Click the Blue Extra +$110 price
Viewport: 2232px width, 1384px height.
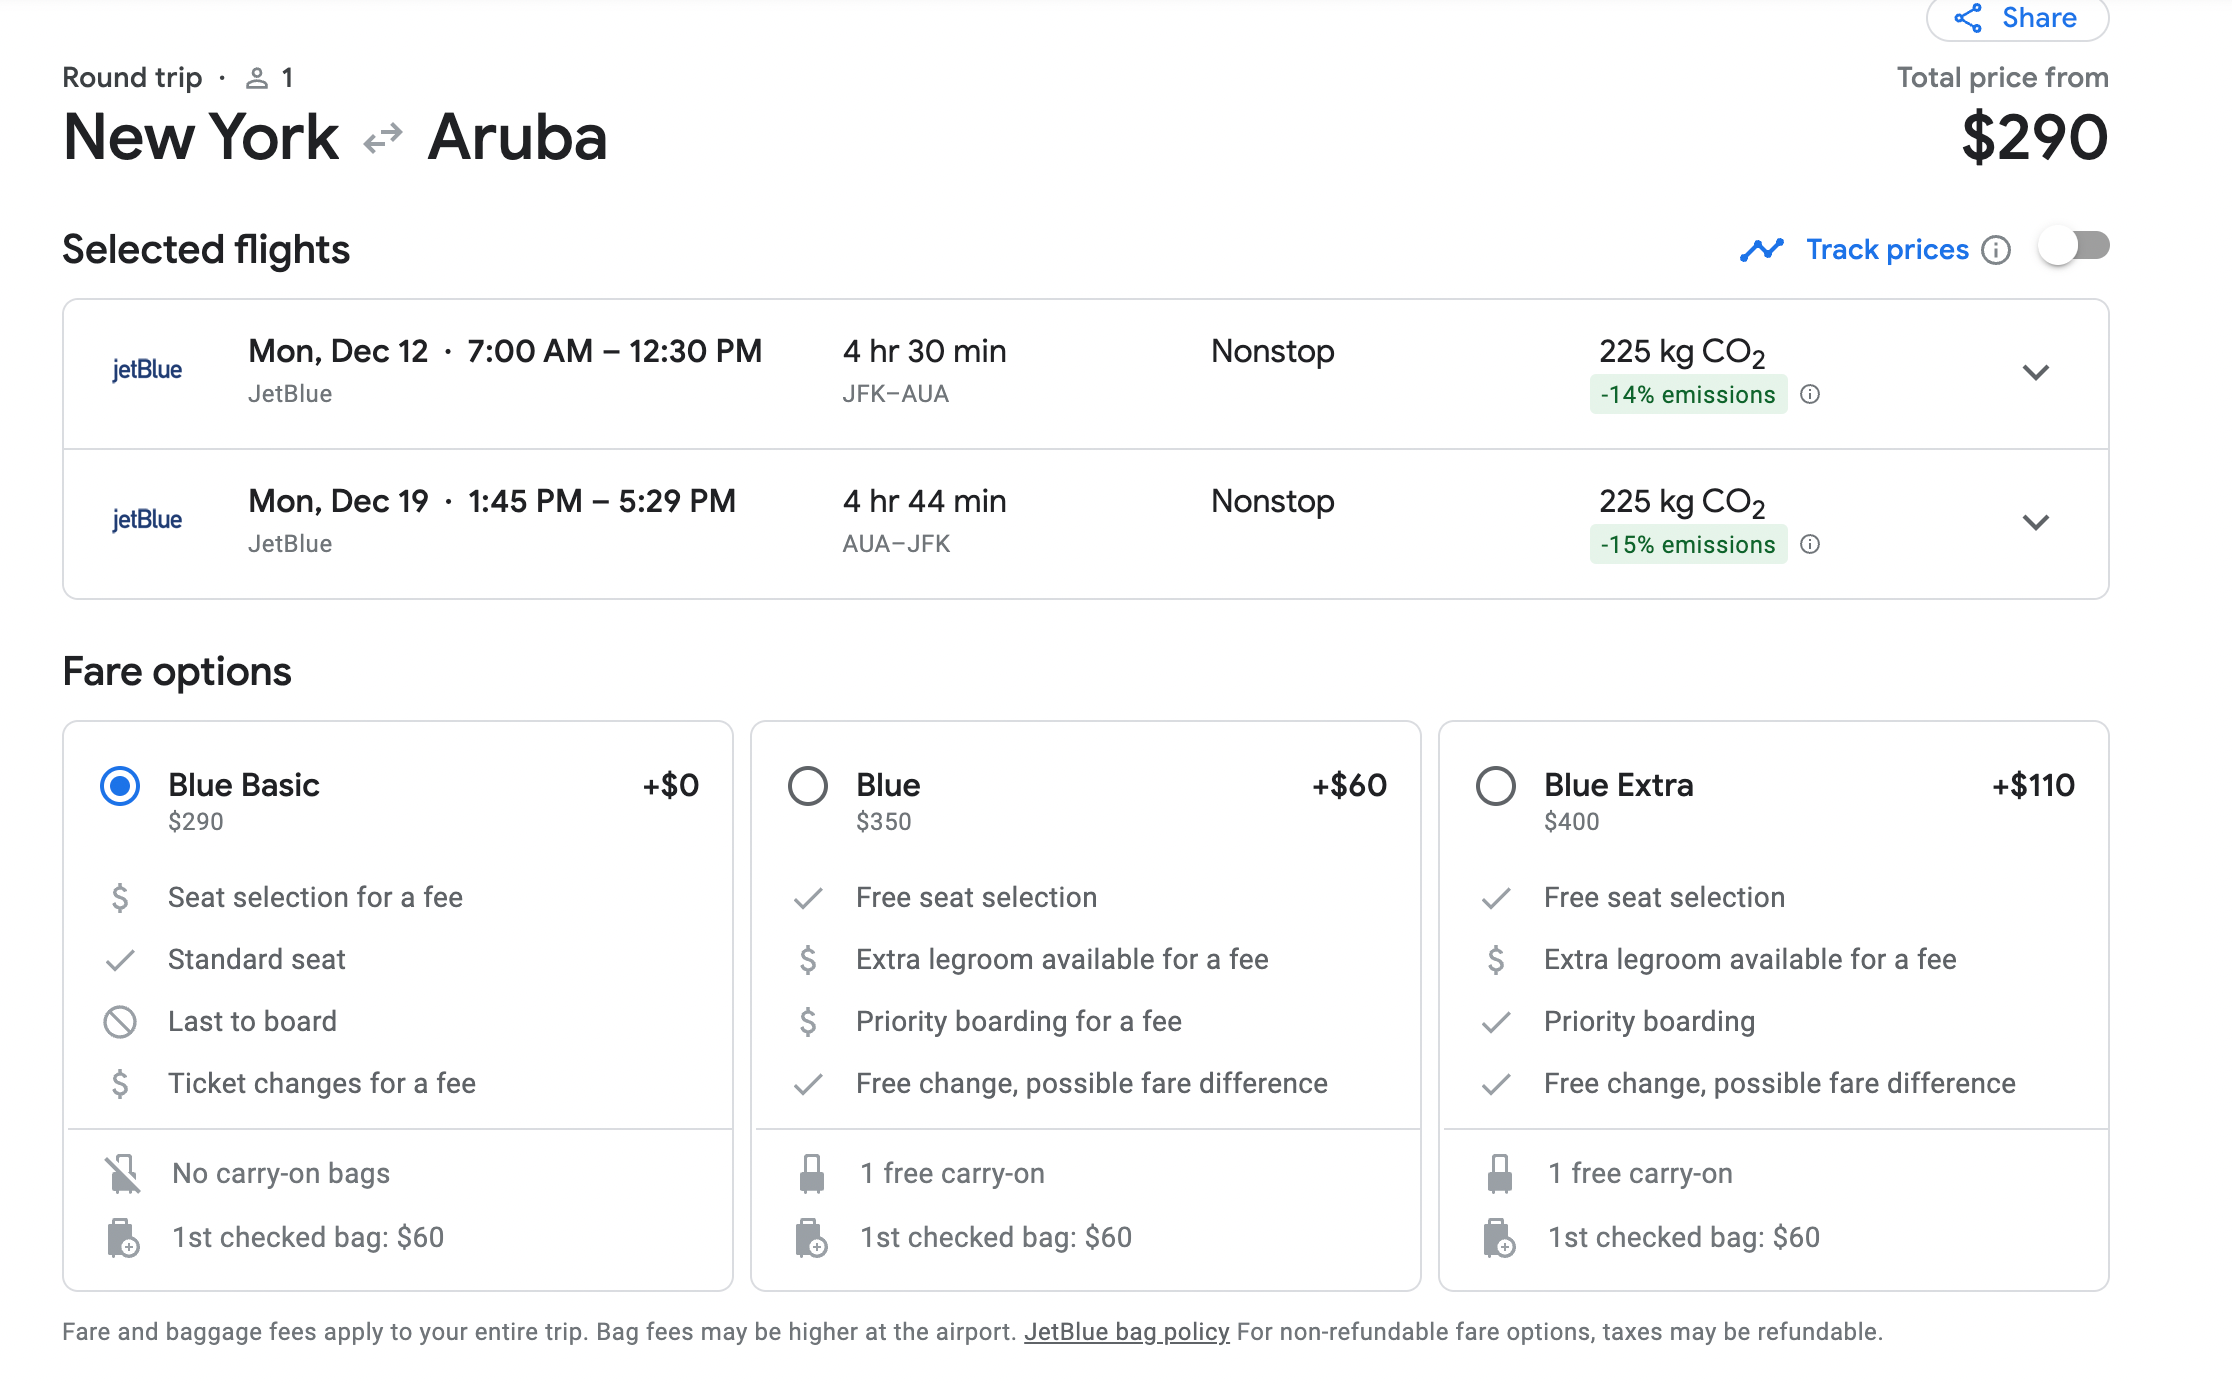pos(2033,786)
